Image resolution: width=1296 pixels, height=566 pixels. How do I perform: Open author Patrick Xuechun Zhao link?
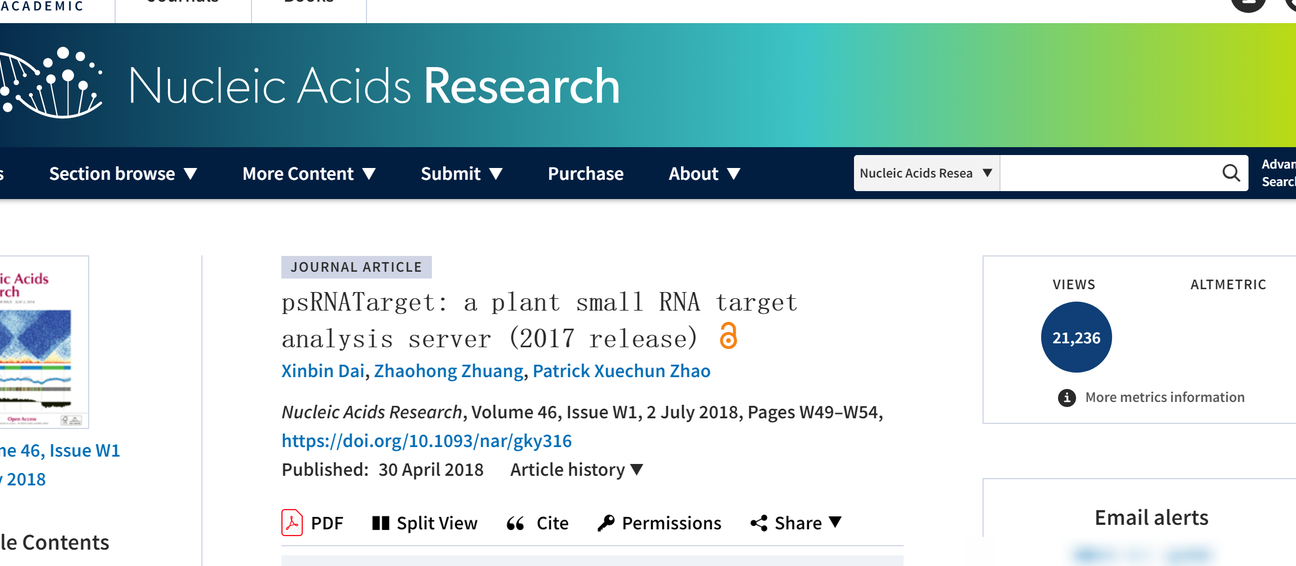(621, 371)
